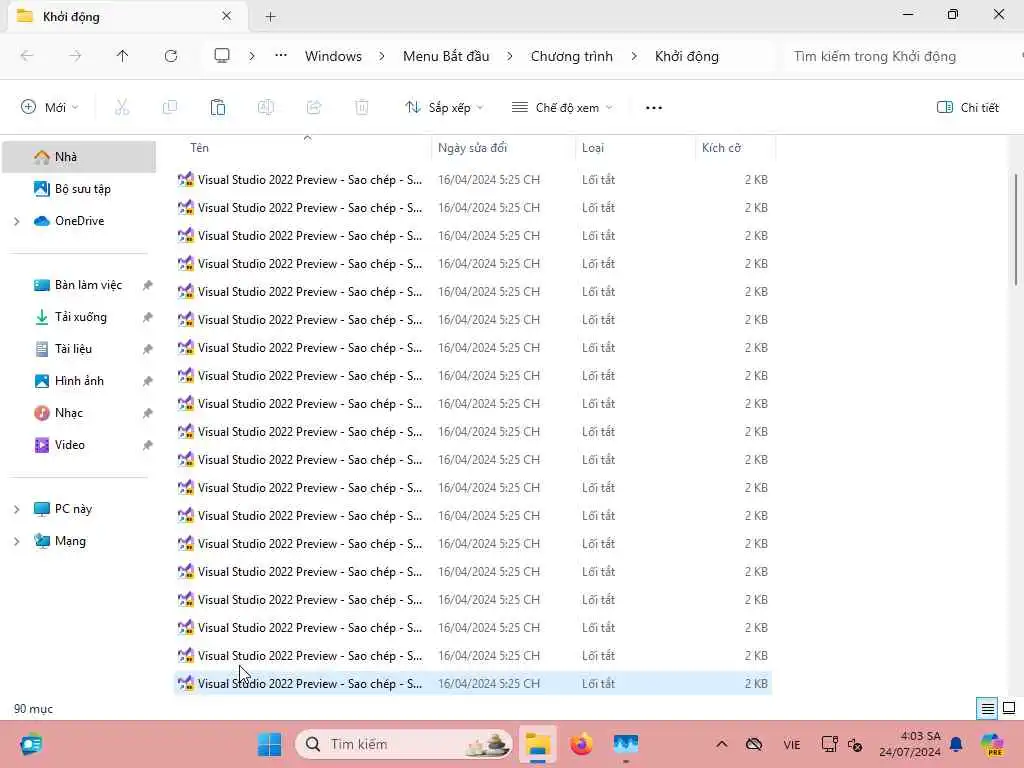Refresh the Khởi động folder

pyautogui.click(x=171, y=56)
